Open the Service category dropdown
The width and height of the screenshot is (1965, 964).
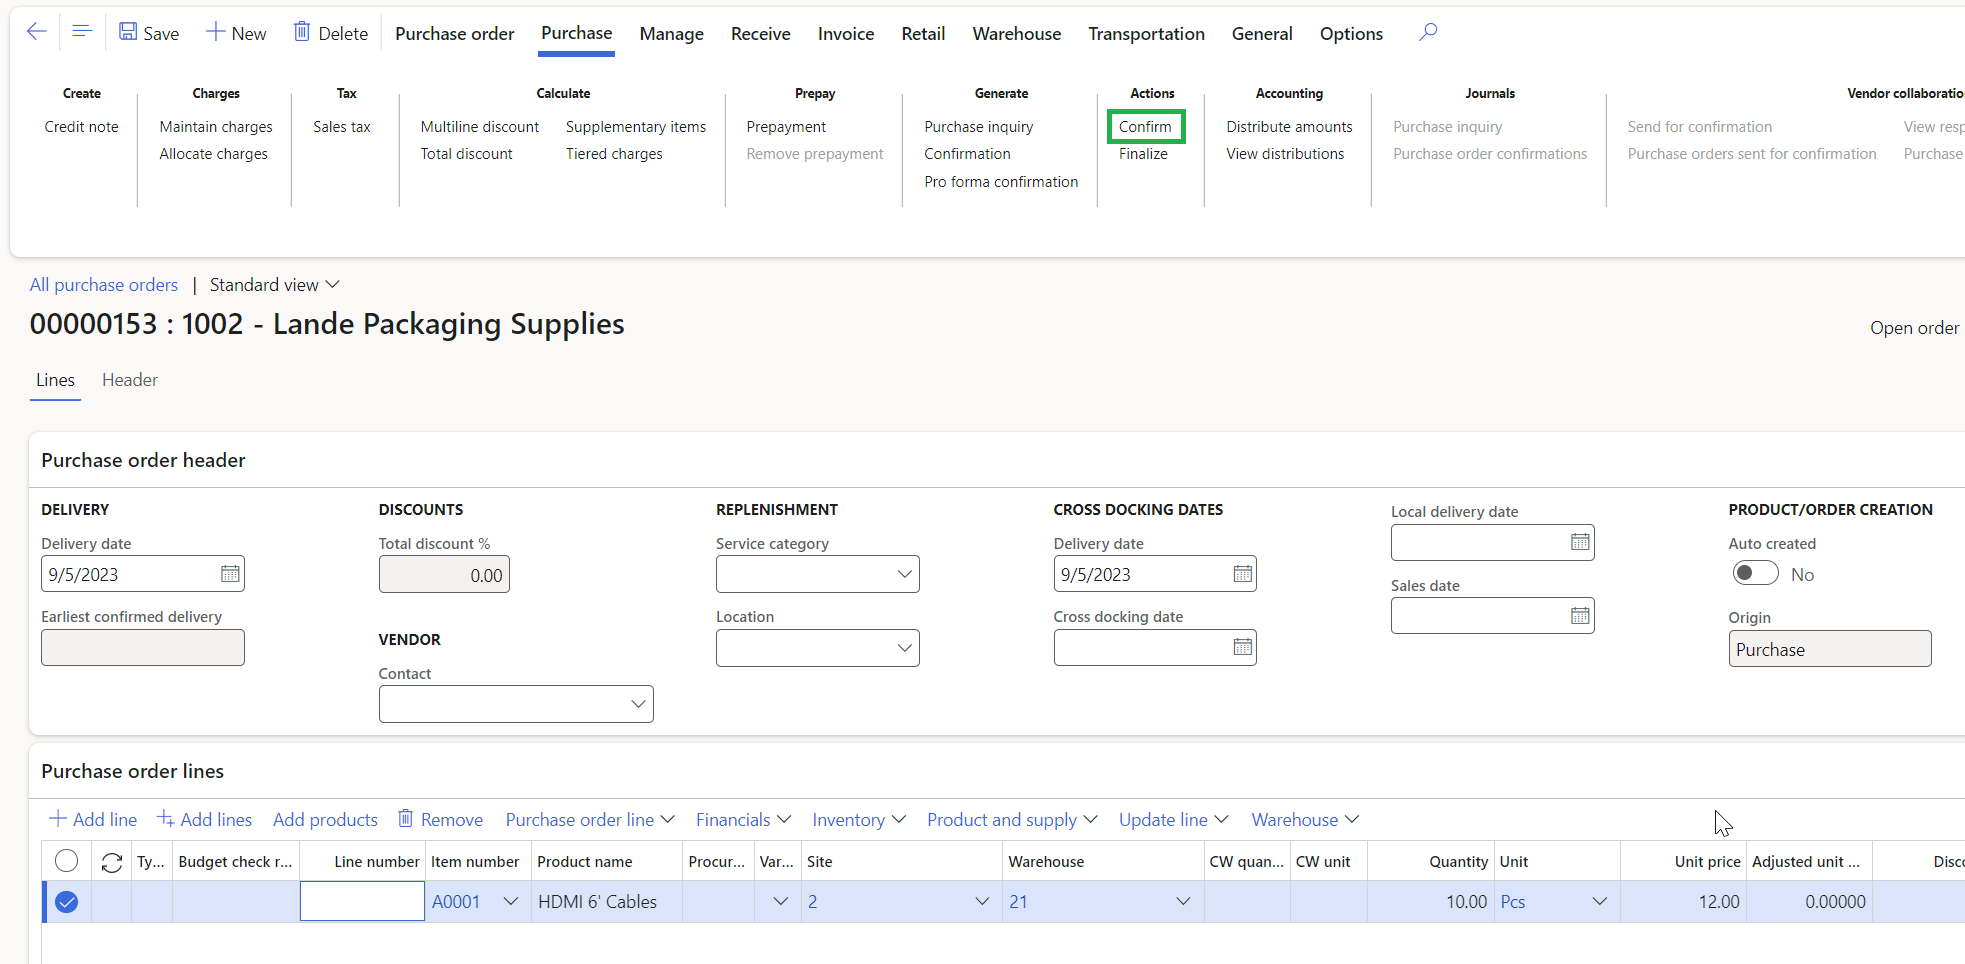[903, 574]
